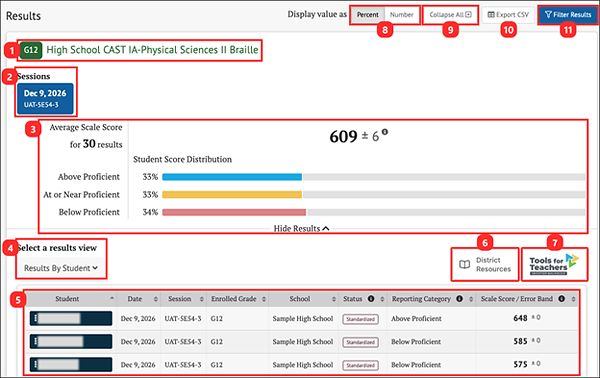
Task: Click the yellow At or Near Proficient bar
Action: click(x=232, y=194)
